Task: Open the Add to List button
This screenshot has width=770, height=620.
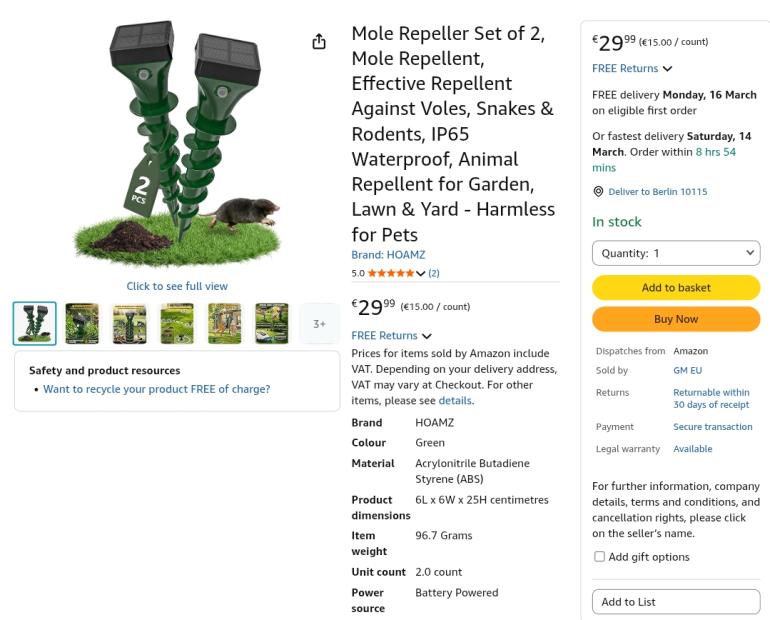Action: click(676, 602)
